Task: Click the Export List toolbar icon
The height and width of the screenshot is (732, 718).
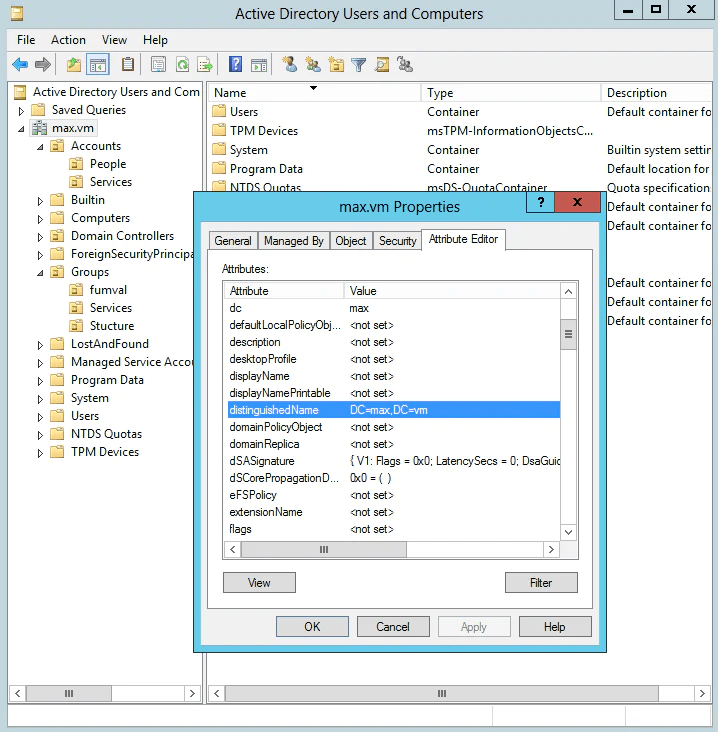Action: click(x=205, y=64)
